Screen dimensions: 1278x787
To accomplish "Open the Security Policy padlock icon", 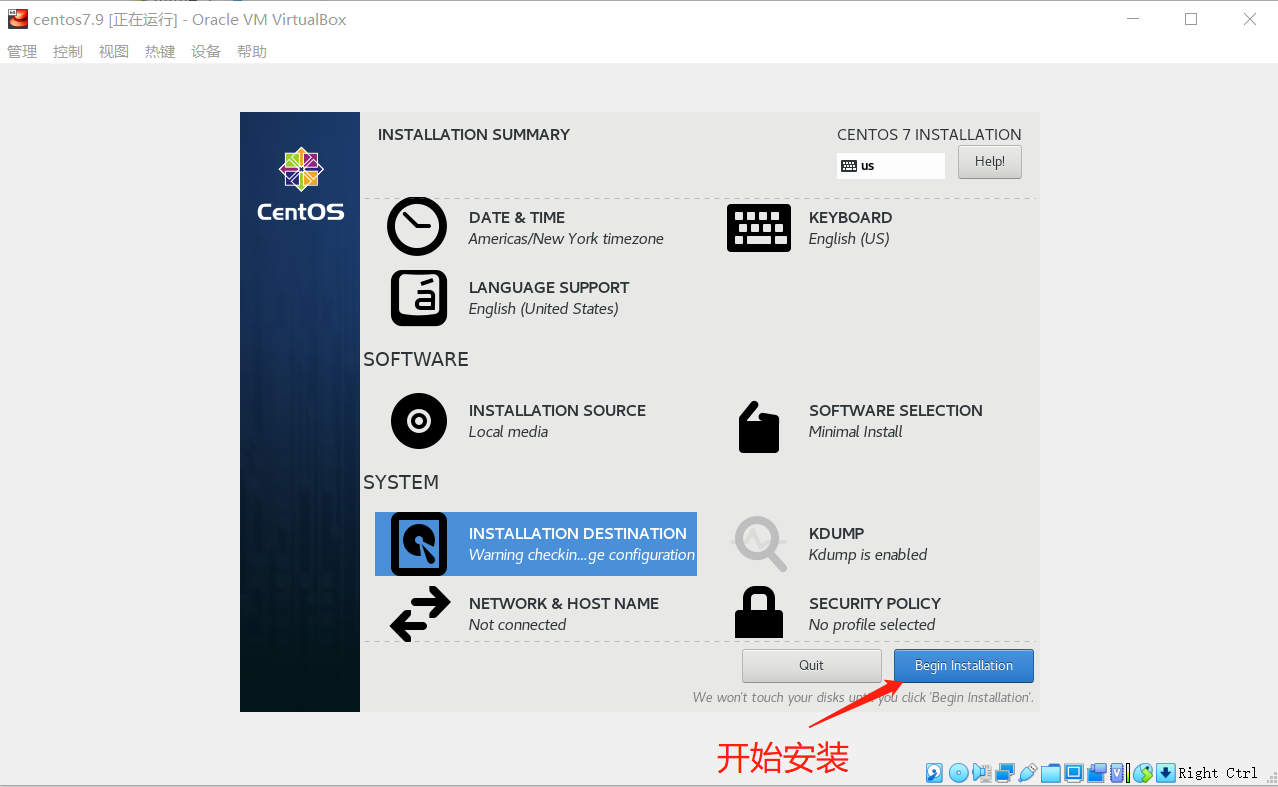I will tap(759, 613).
